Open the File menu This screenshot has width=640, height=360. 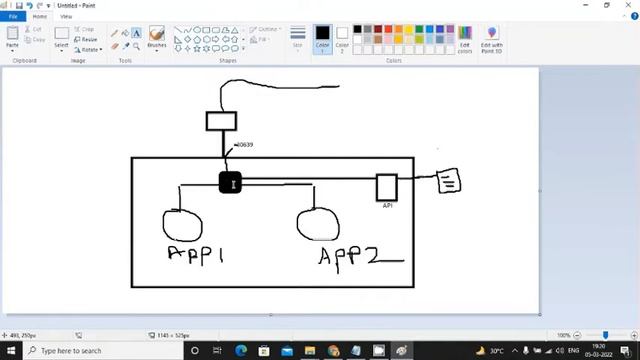click(x=13, y=16)
